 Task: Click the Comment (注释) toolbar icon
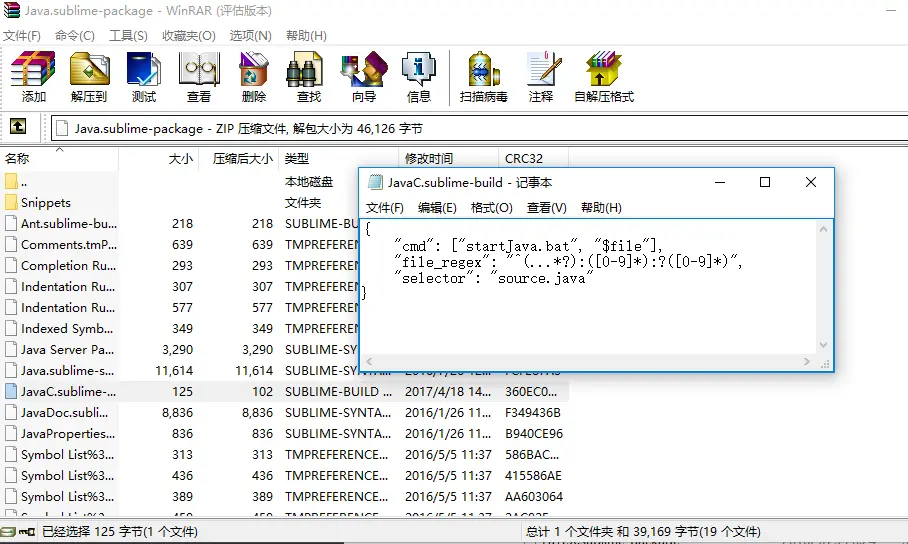coord(541,76)
